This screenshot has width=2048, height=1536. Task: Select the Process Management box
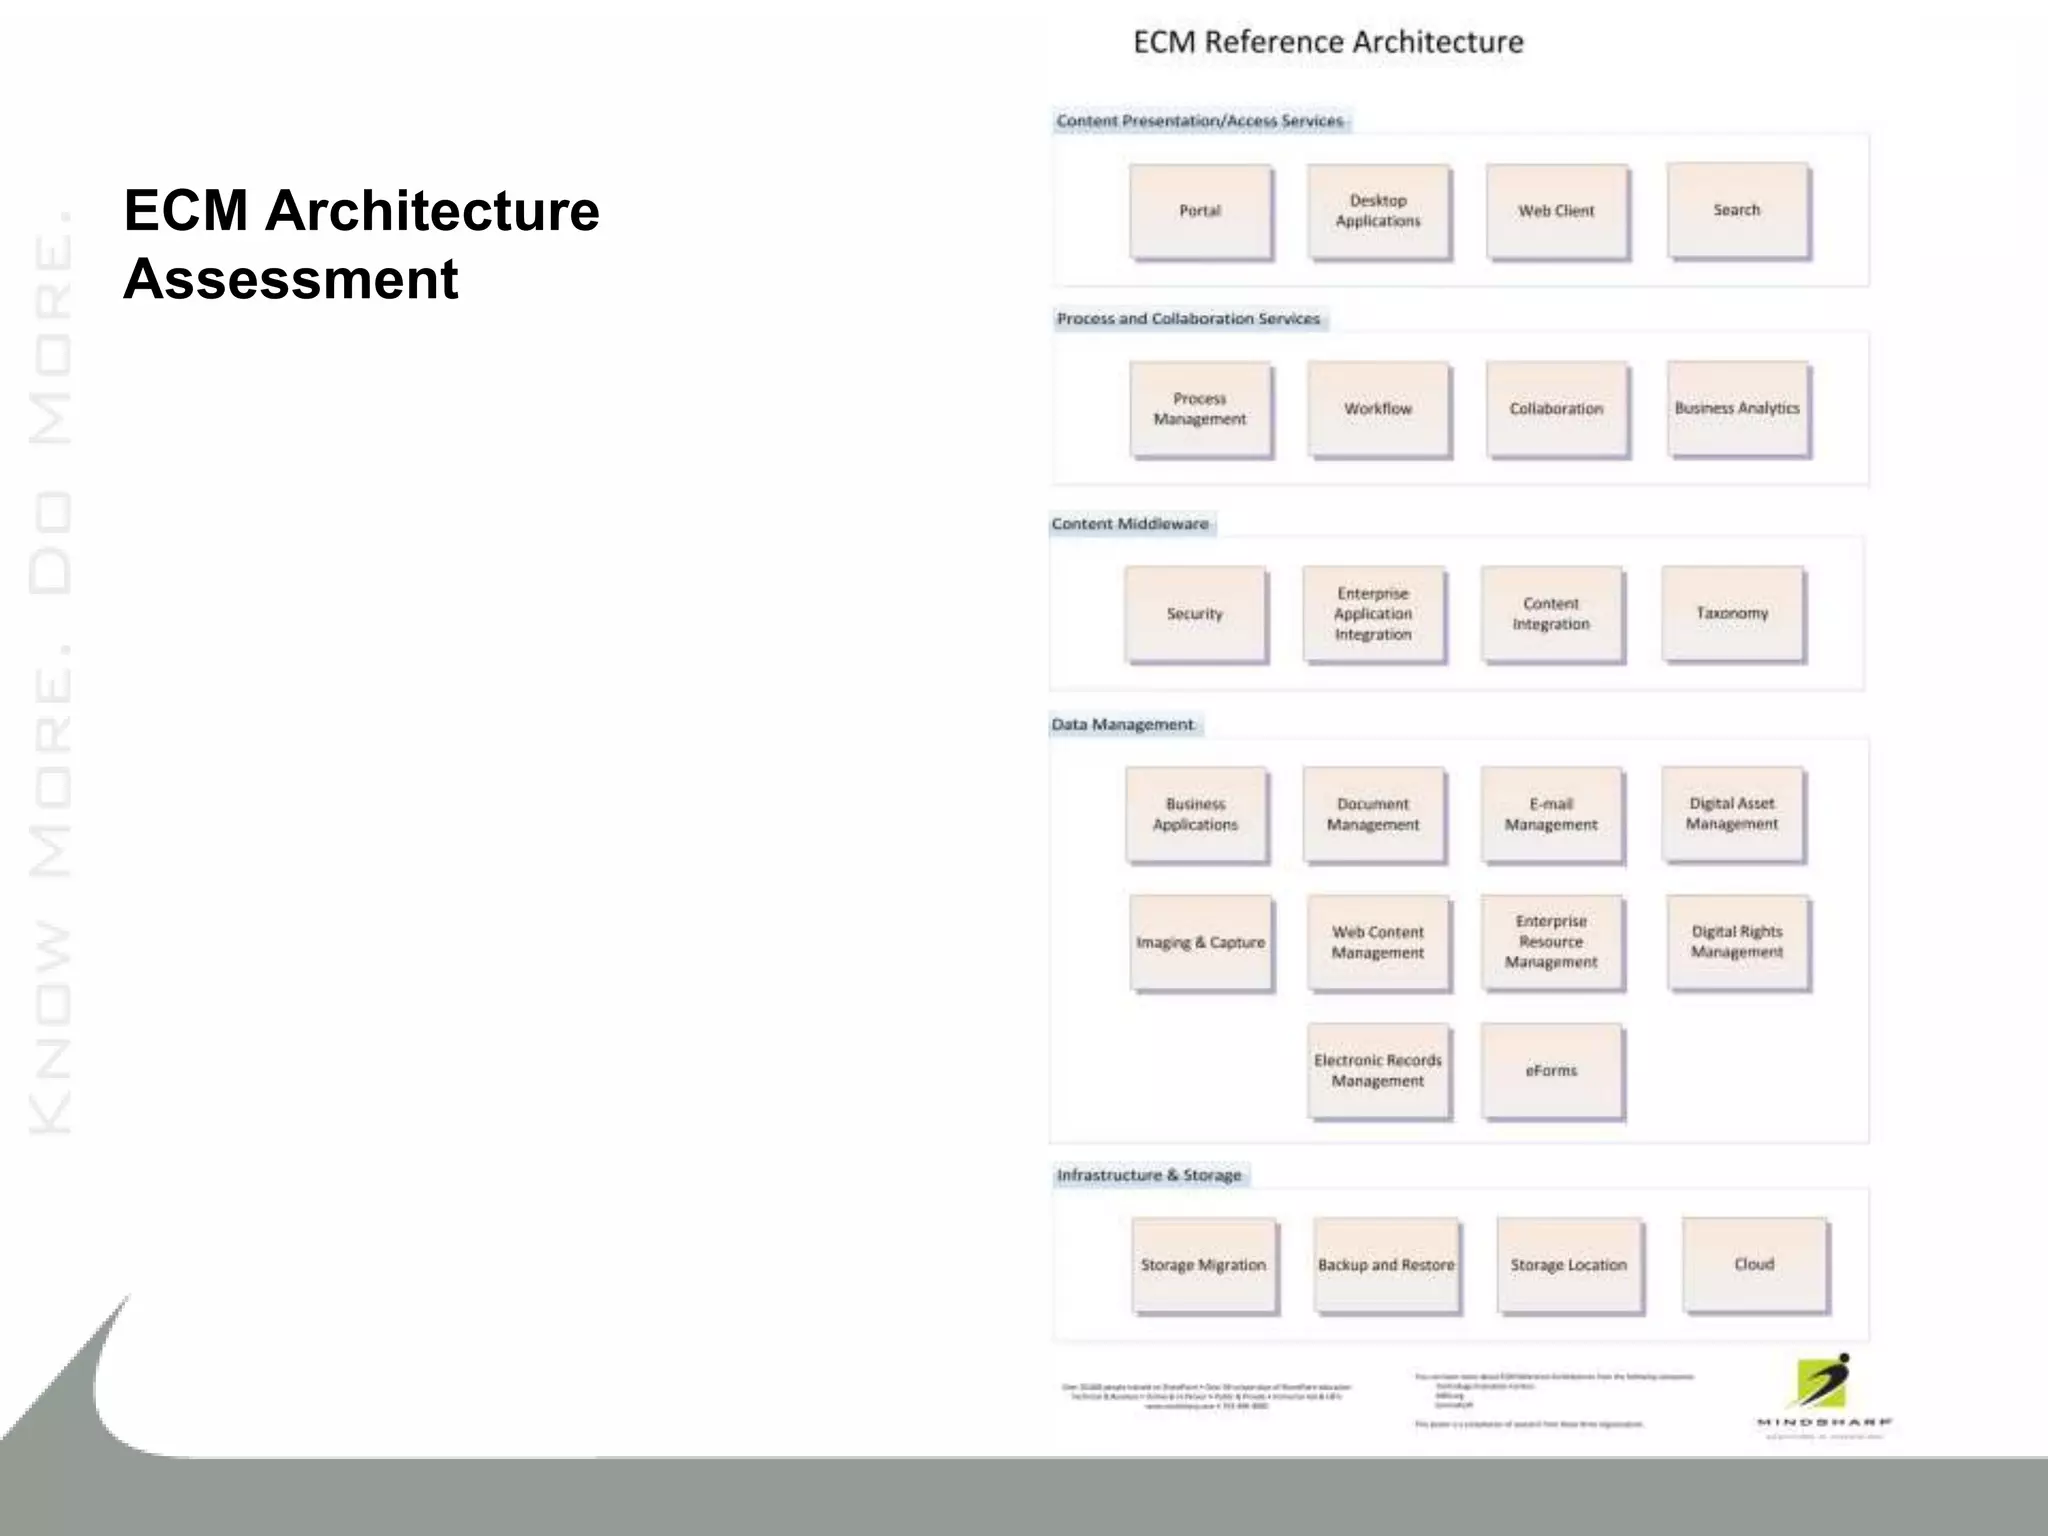tap(1200, 409)
